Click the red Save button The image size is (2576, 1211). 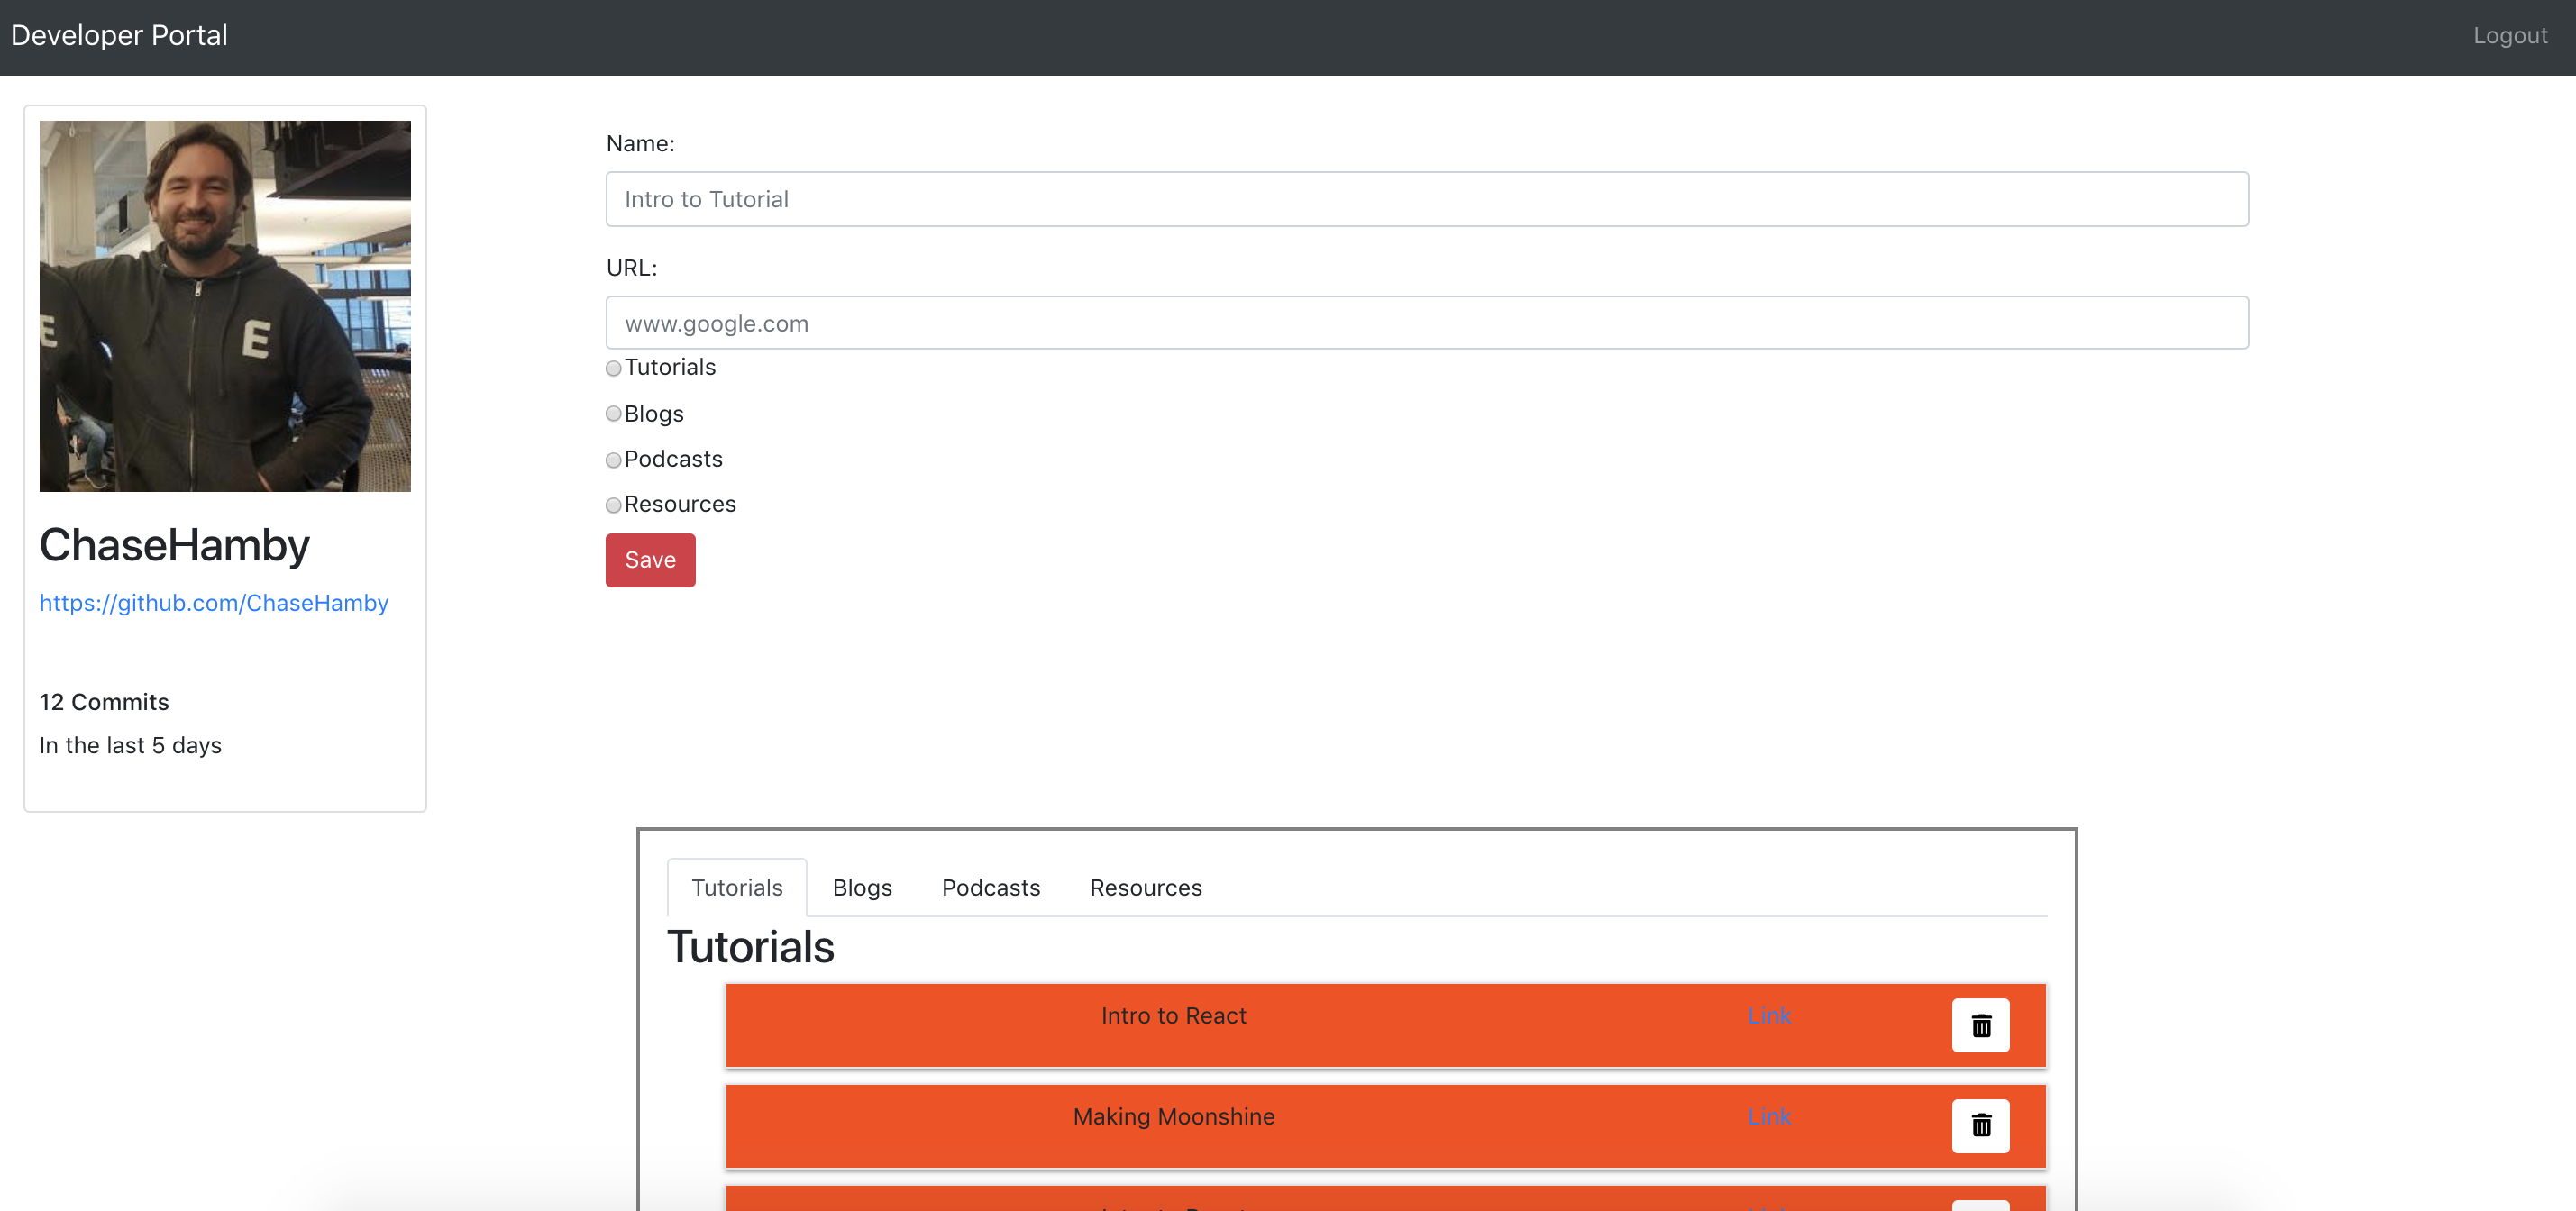tap(650, 560)
